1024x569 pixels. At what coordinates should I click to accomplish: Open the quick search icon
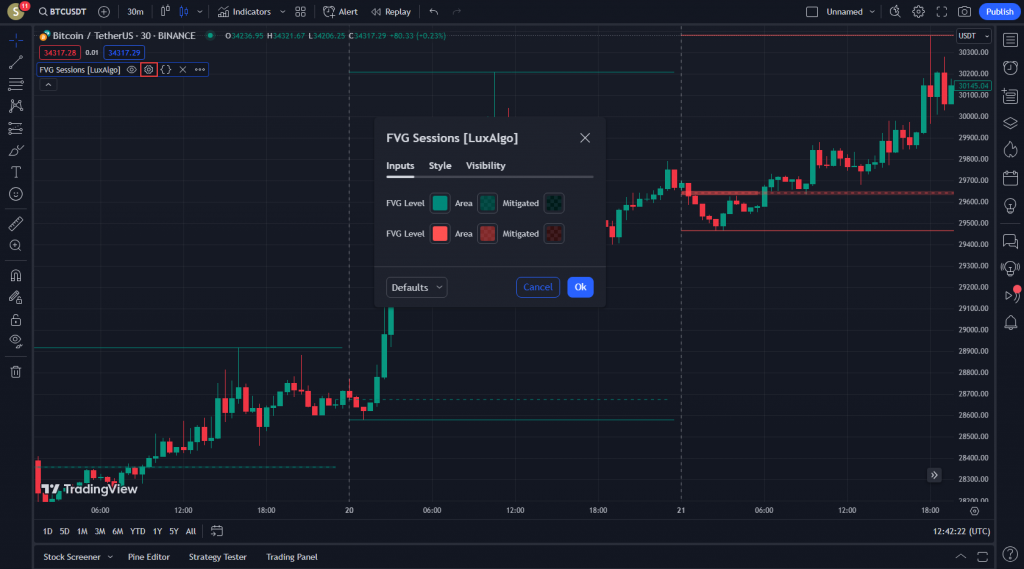pyautogui.click(x=895, y=12)
